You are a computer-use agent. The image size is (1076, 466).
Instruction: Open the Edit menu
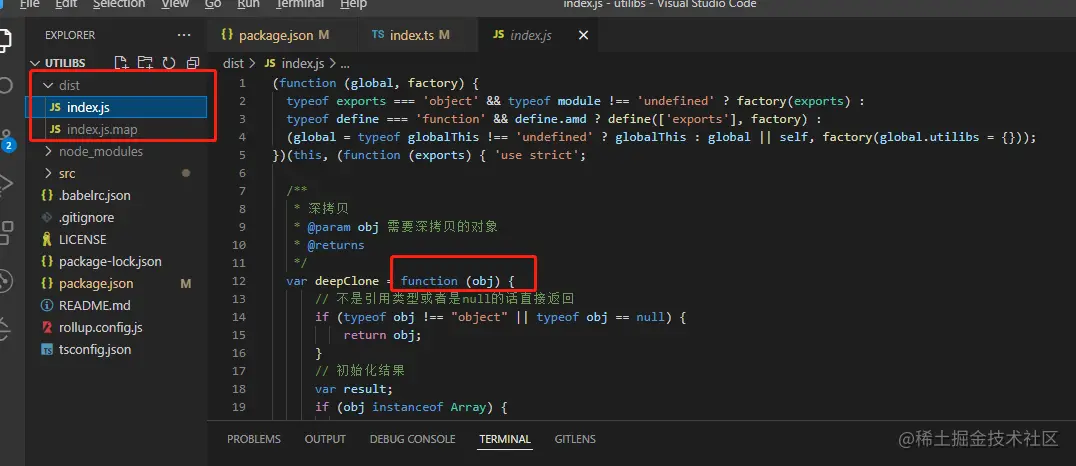pos(66,4)
